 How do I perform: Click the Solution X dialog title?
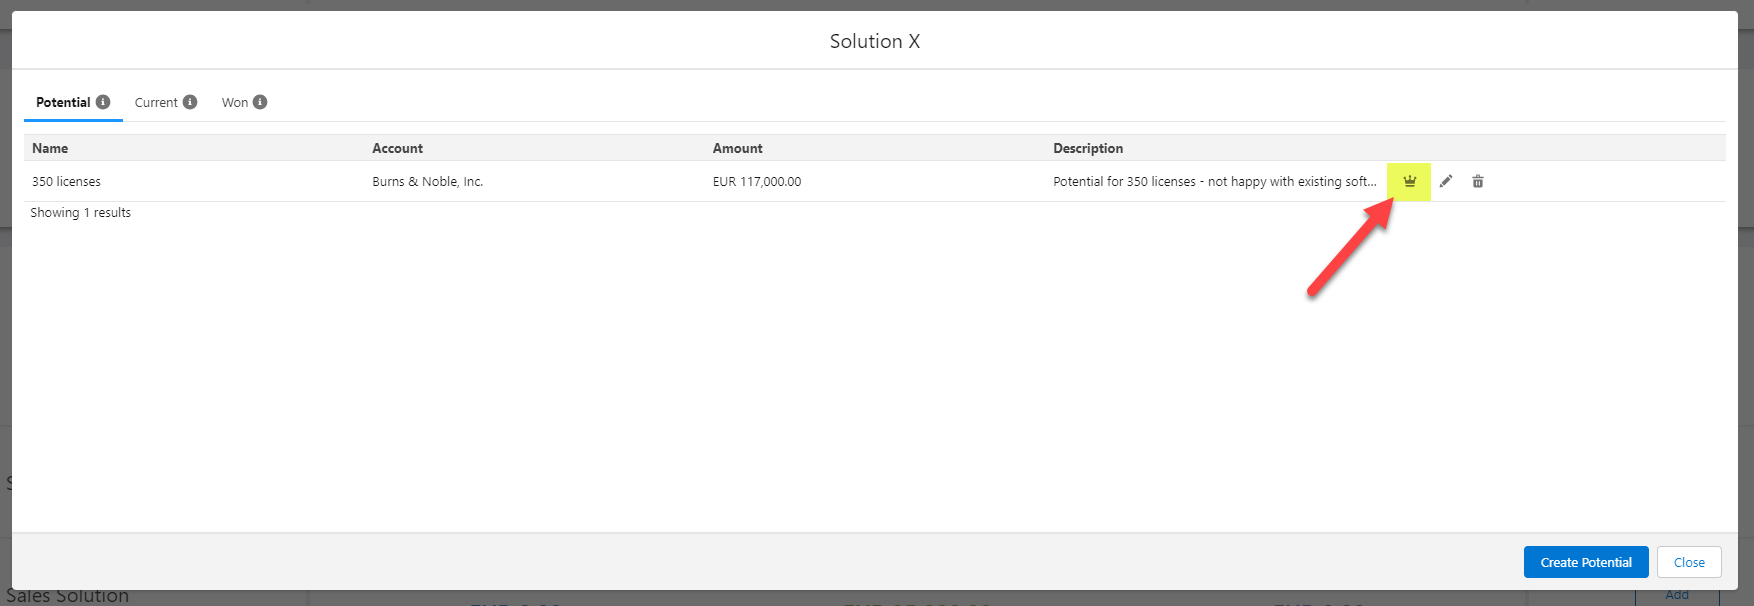[874, 41]
